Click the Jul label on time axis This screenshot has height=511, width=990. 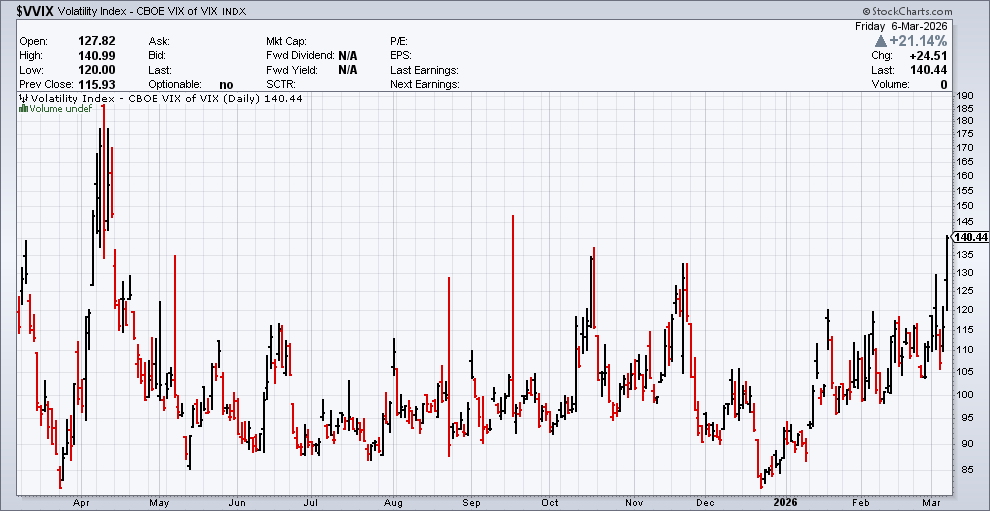coord(311,503)
